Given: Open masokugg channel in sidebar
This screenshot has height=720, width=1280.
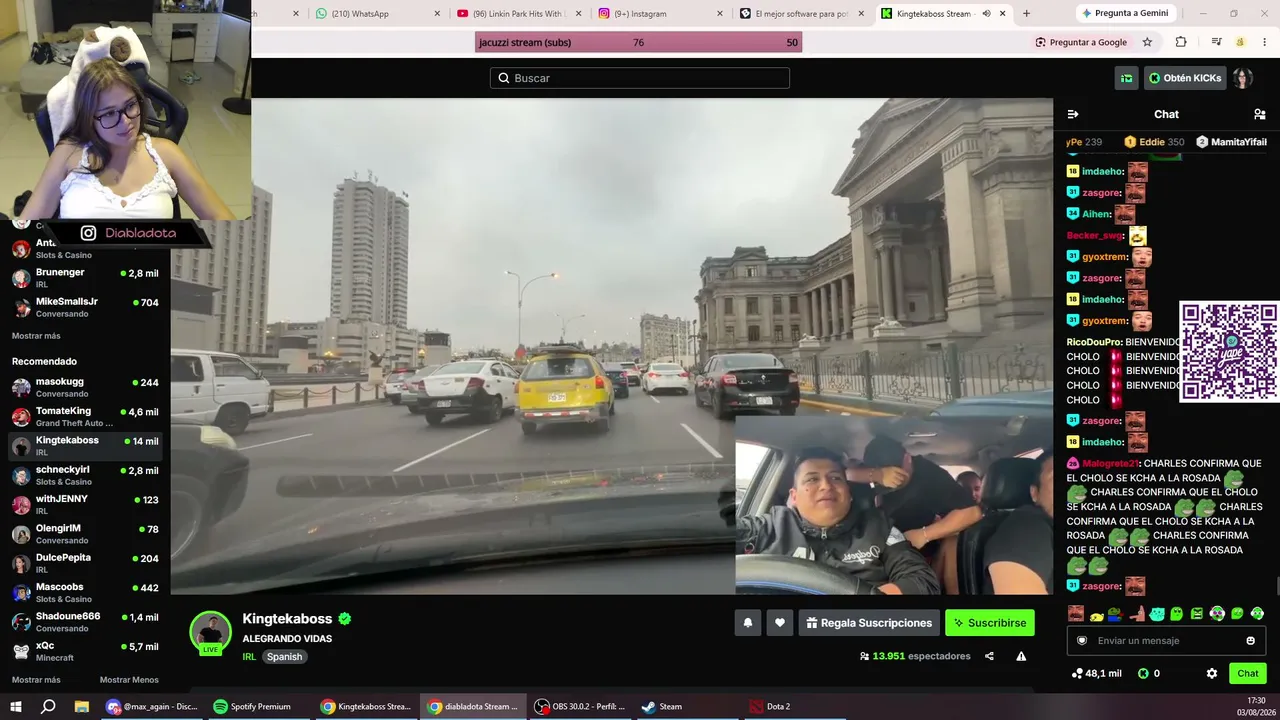Looking at the screenshot, I should 85,387.
